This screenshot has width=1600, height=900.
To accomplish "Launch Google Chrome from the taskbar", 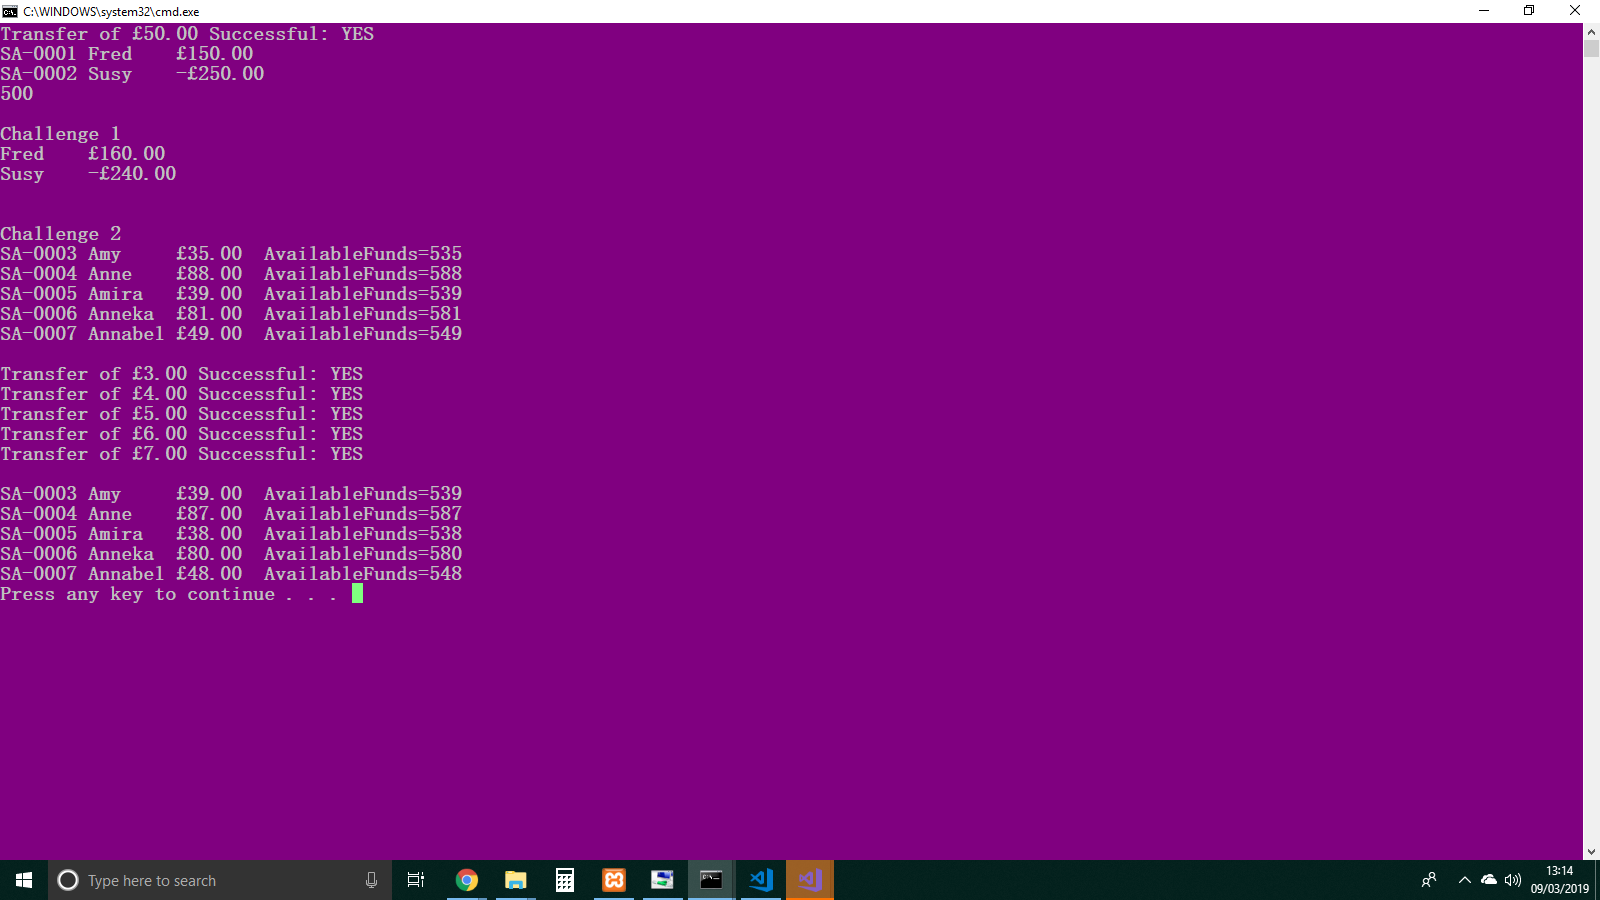I will click(466, 880).
